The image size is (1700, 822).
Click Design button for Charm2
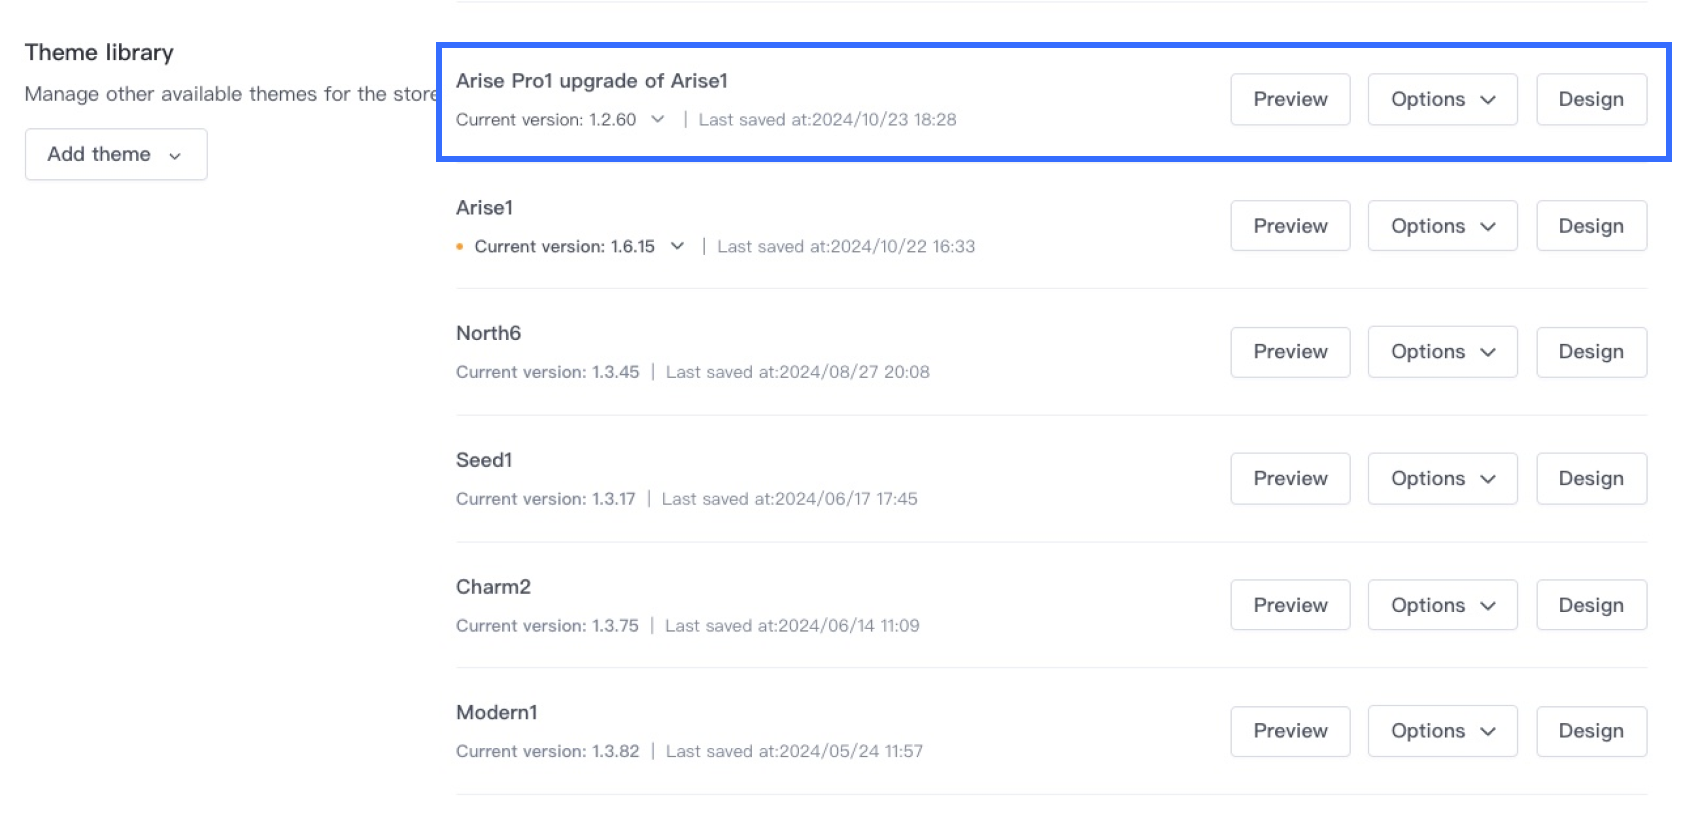[x=1591, y=605]
